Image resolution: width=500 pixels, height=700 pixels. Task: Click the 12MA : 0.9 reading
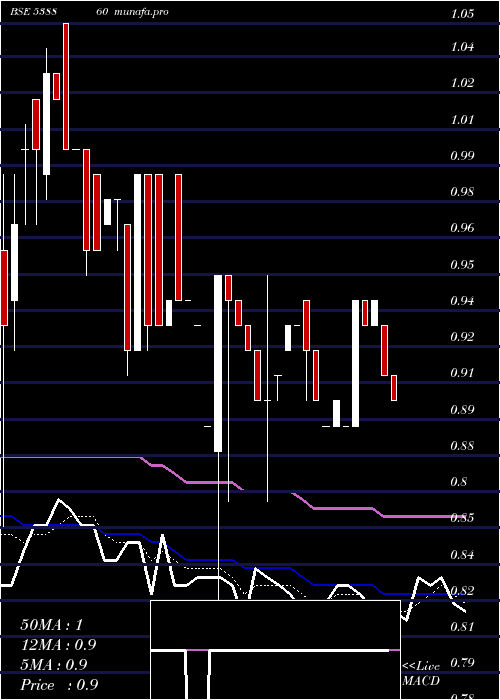click(x=58, y=645)
